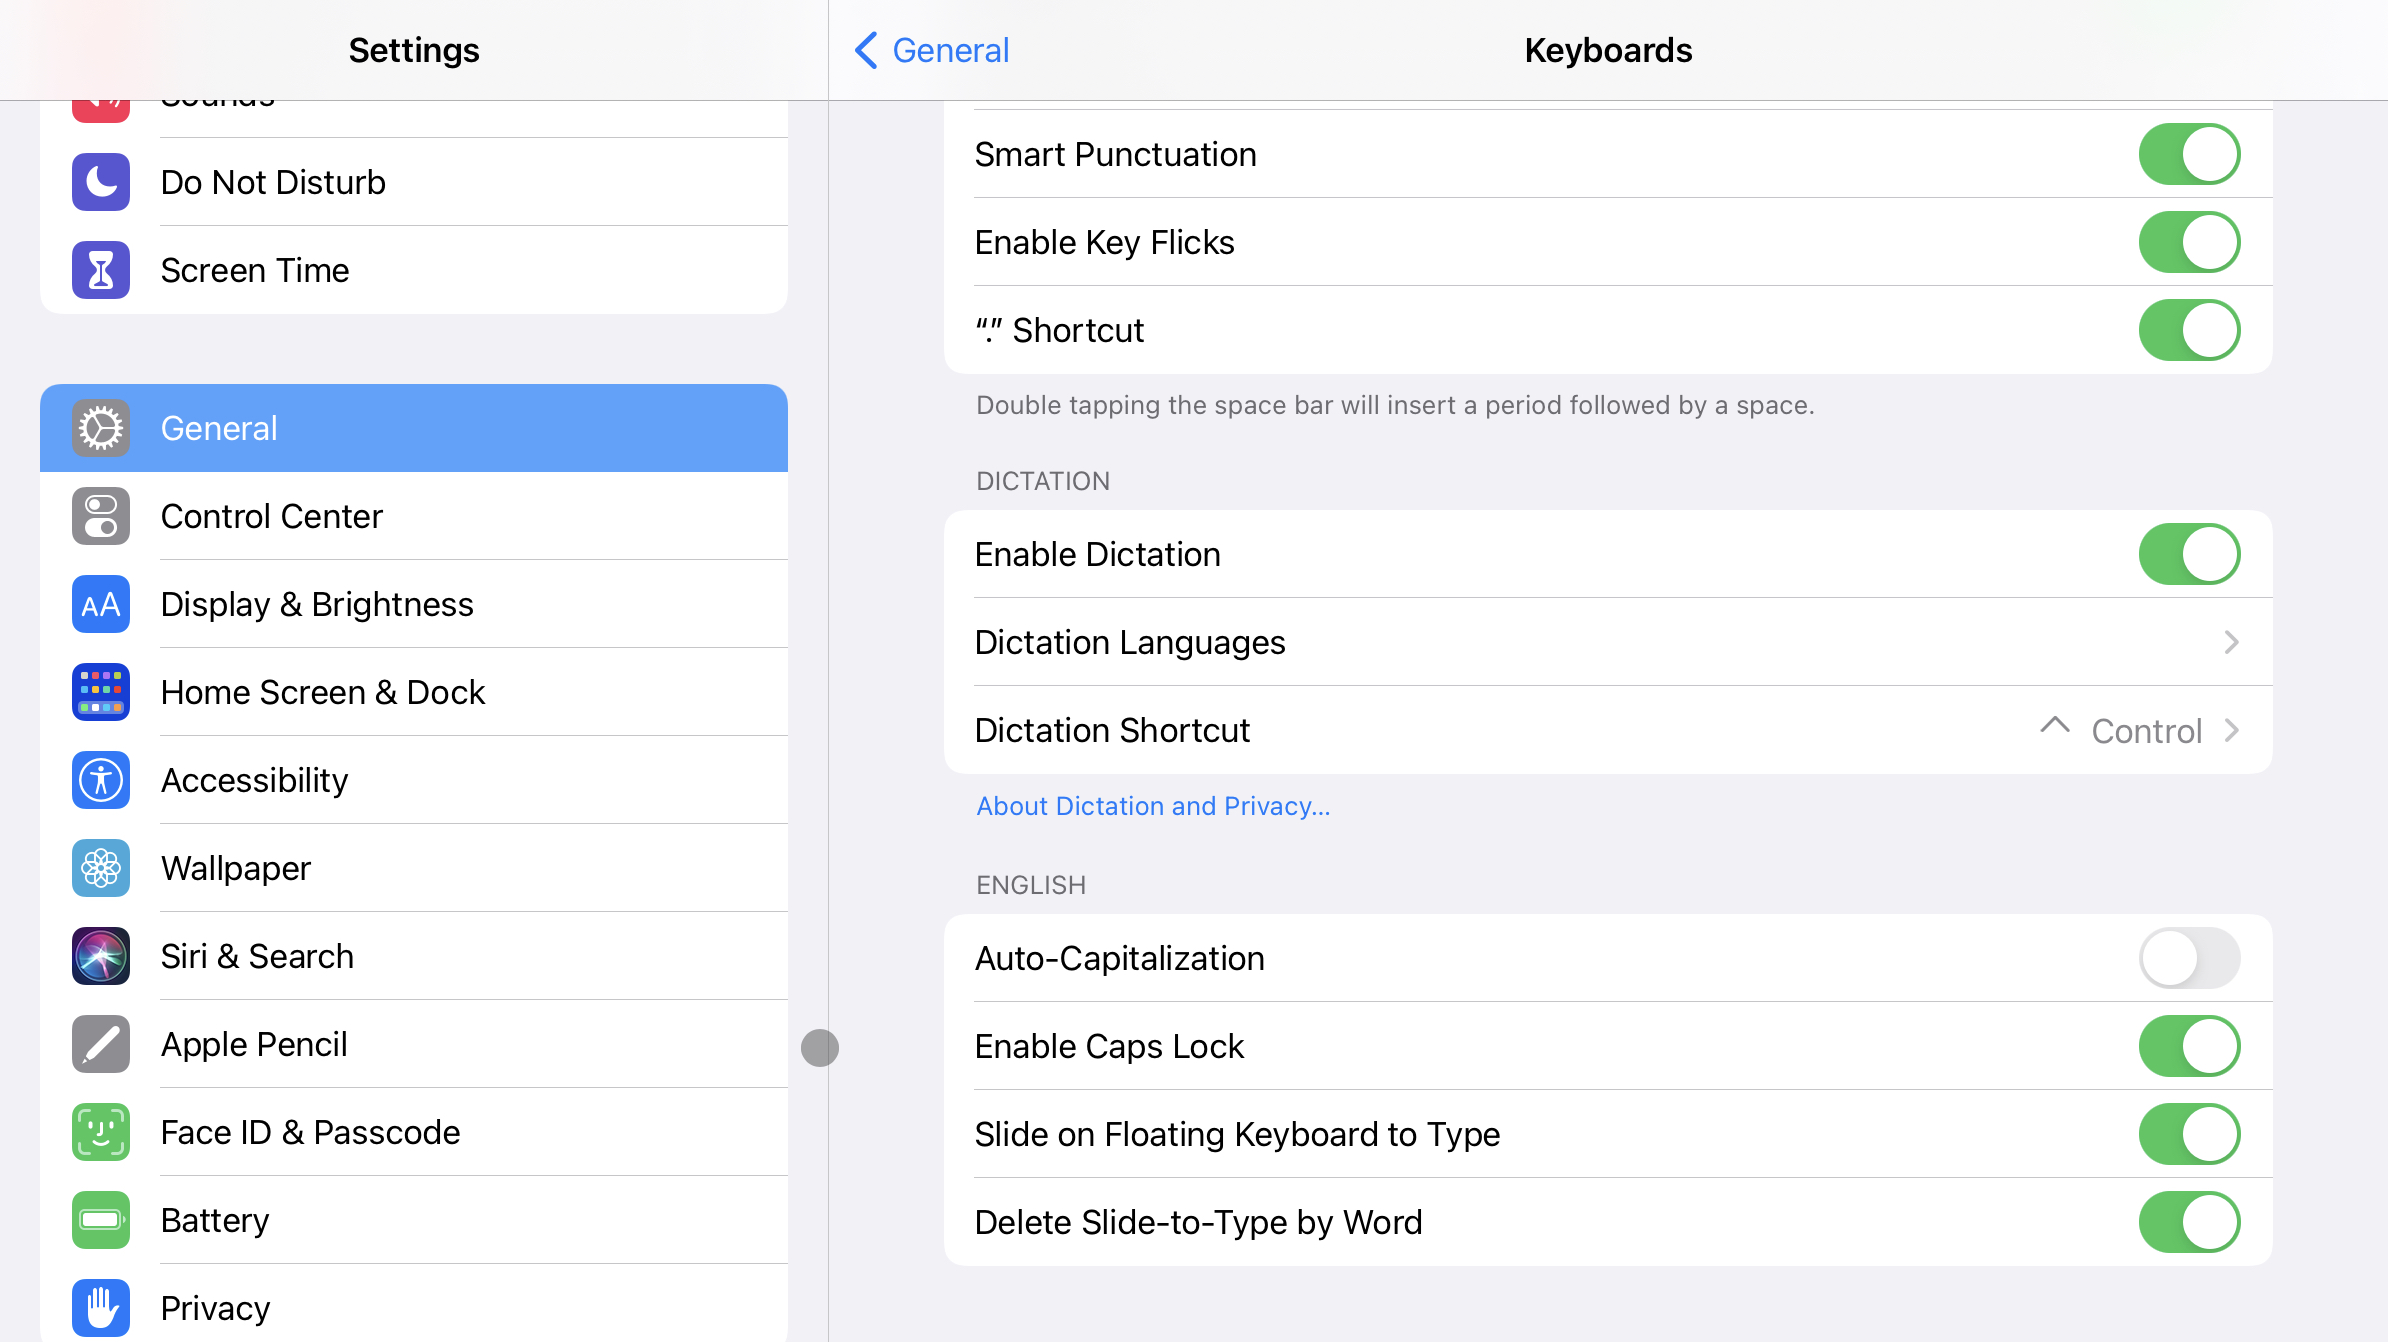Image resolution: width=2388 pixels, height=1342 pixels.
Task: Open Screen Time hourglass icon
Action: click(101, 270)
